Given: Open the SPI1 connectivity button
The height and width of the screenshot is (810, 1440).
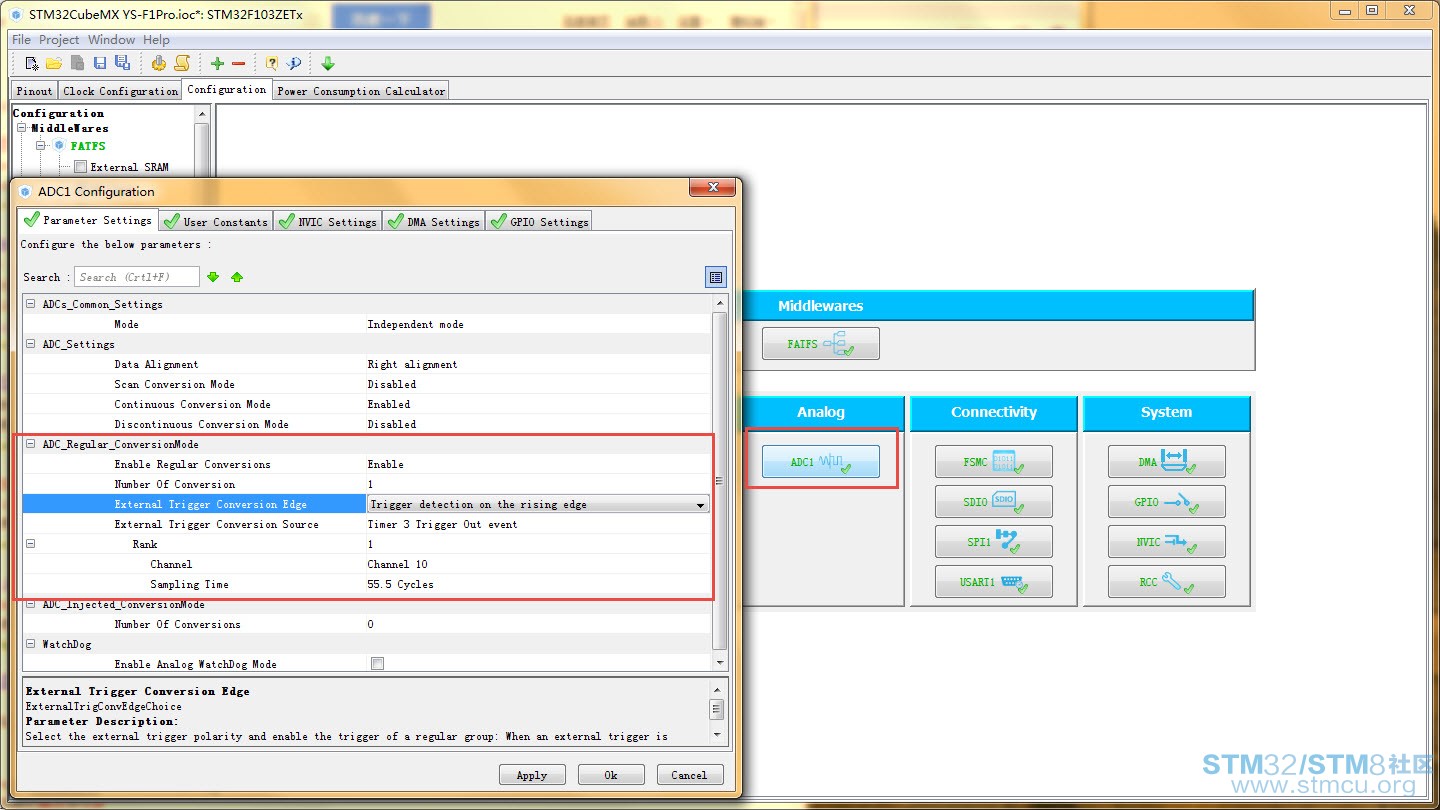Looking at the screenshot, I should (994, 542).
